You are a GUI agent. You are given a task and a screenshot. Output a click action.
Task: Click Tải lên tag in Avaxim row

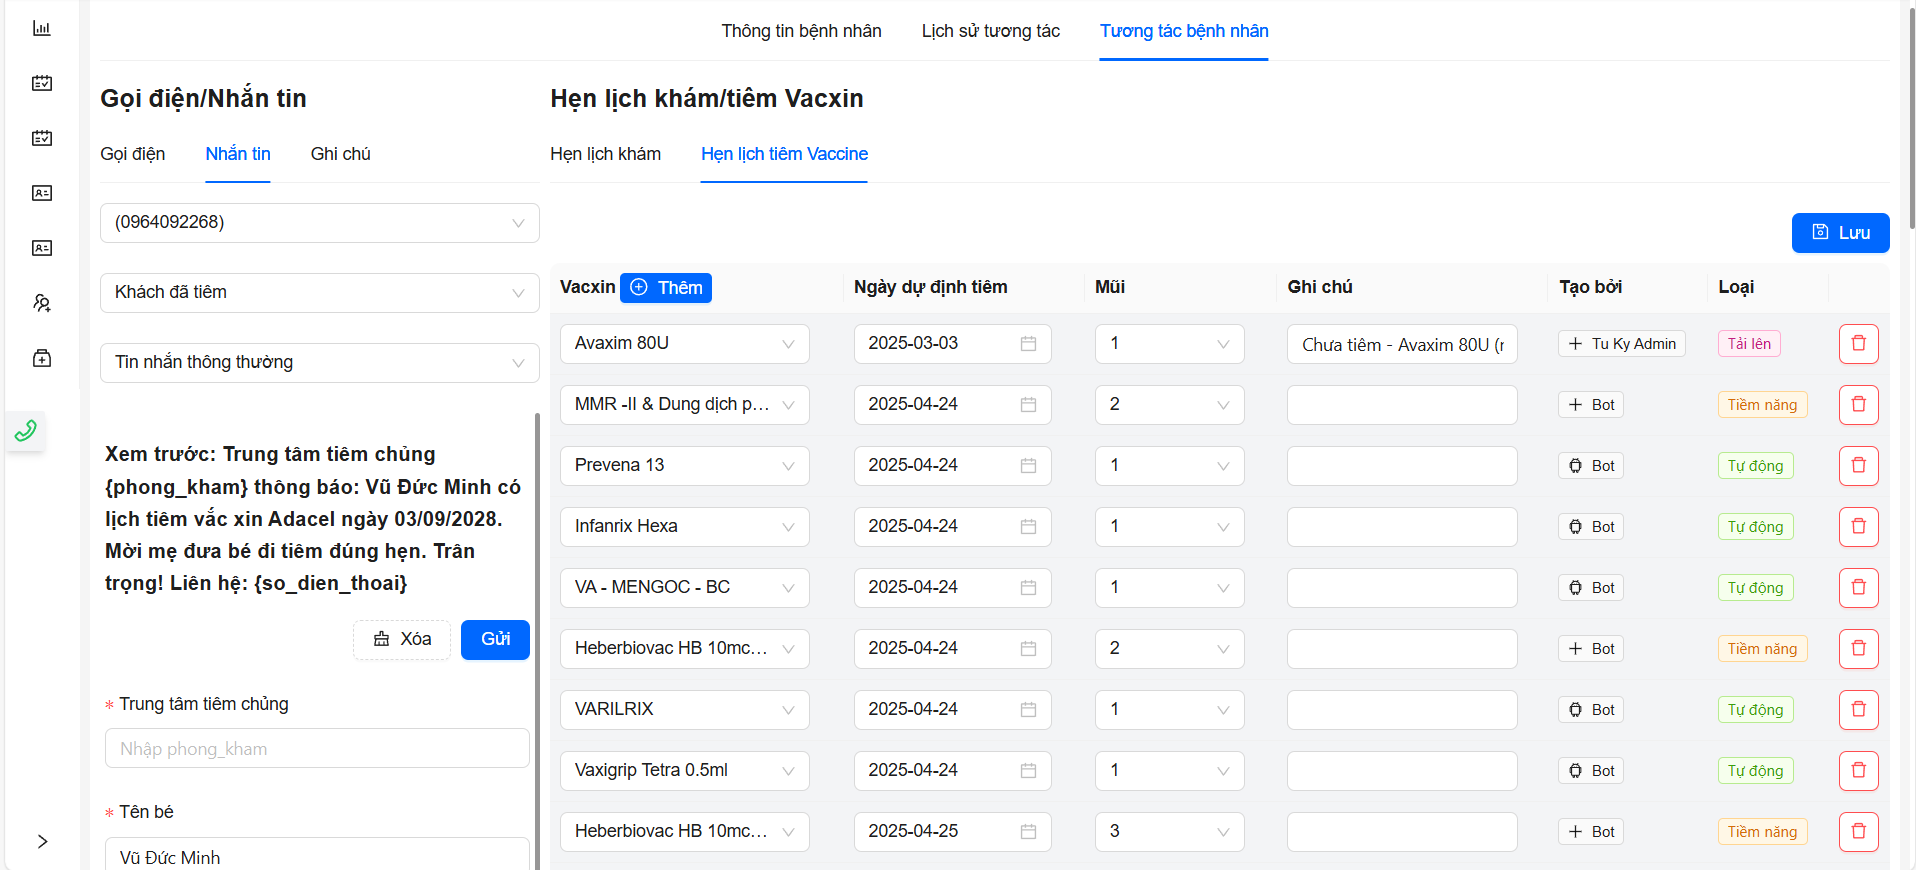coord(1749,344)
